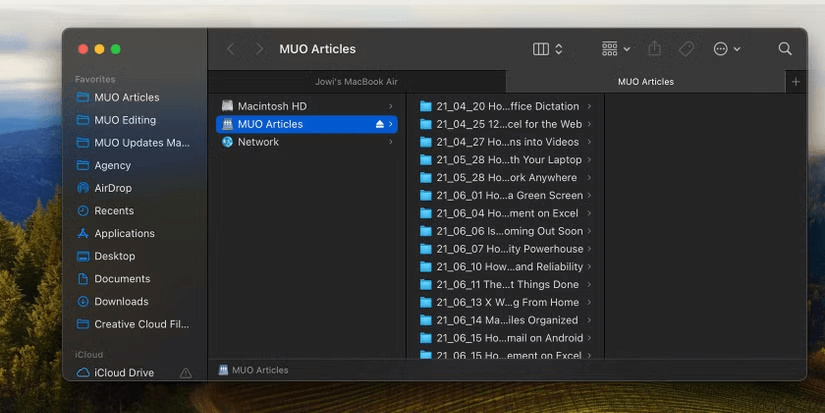Open MUO Editing in sidebar
Image resolution: width=825 pixels, height=413 pixels.
pyautogui.click(x=125, y=120)
